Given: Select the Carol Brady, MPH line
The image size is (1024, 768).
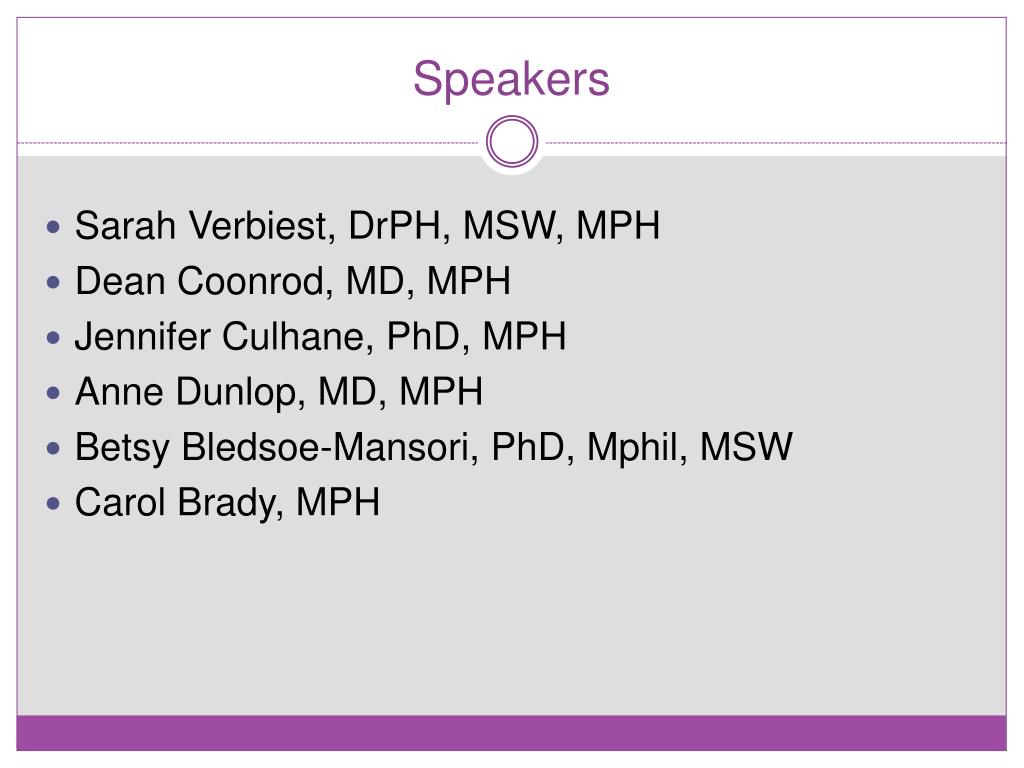Looking at the screenshot, I should point(227,503).
